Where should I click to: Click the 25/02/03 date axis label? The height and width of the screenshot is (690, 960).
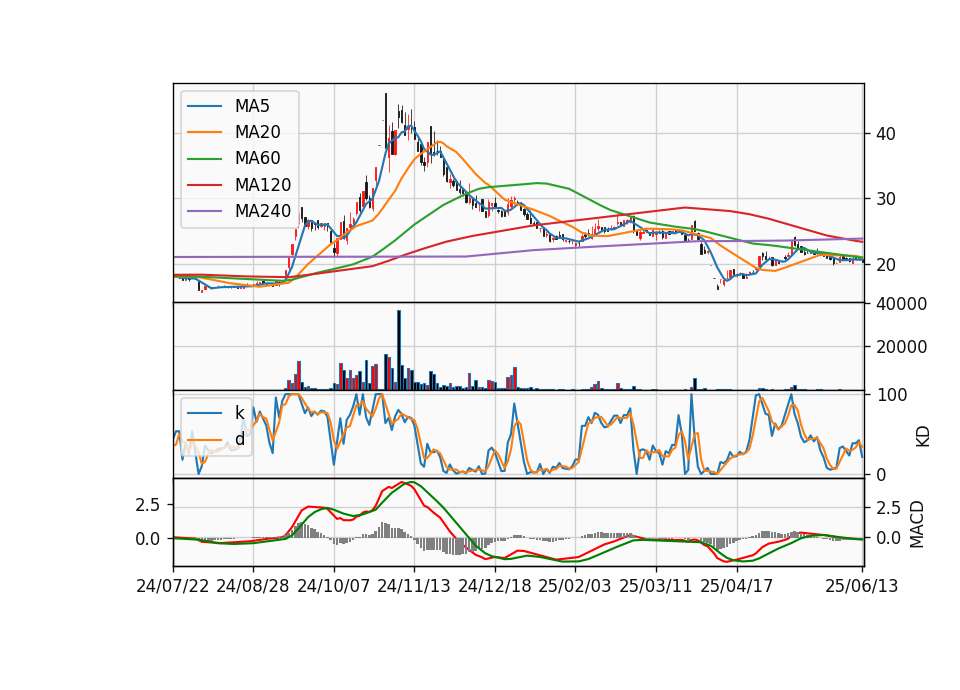tap(575, 586)
